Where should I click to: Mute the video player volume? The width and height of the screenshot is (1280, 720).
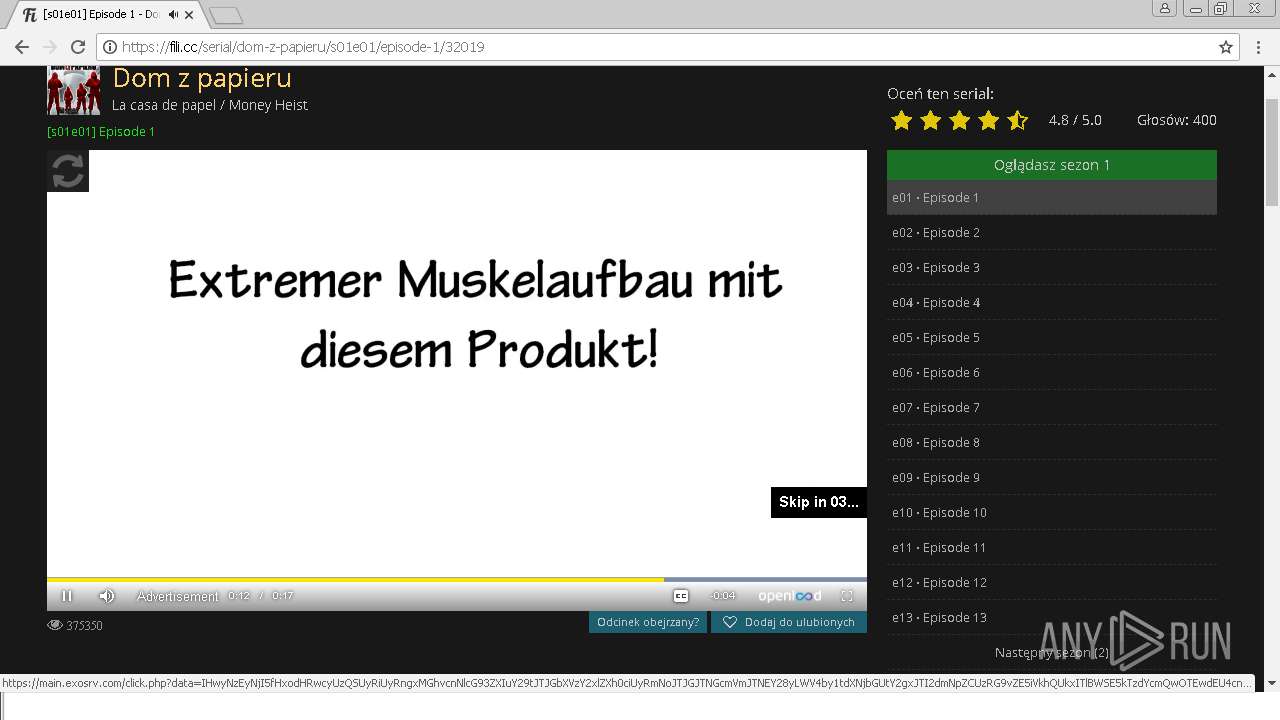point(106,596)
